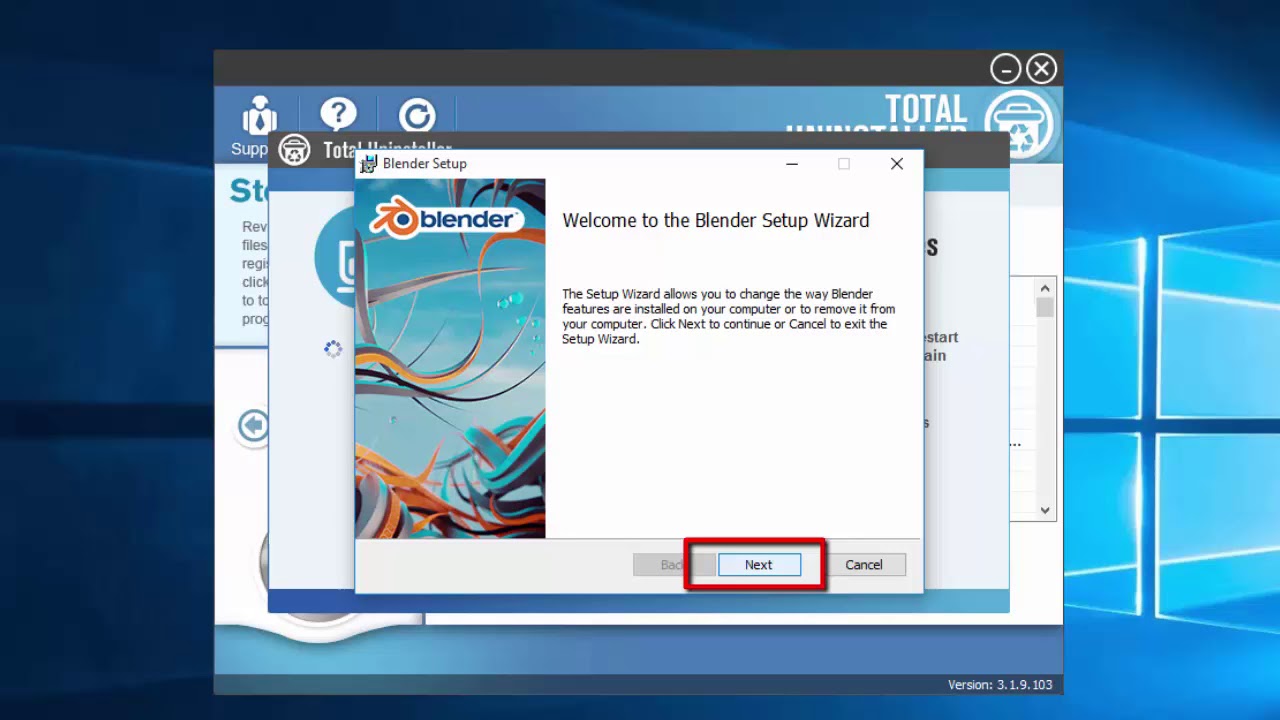Minimize the Blender Setup dialog
The height and width of the screenshot is (720, 1280).
792,164
